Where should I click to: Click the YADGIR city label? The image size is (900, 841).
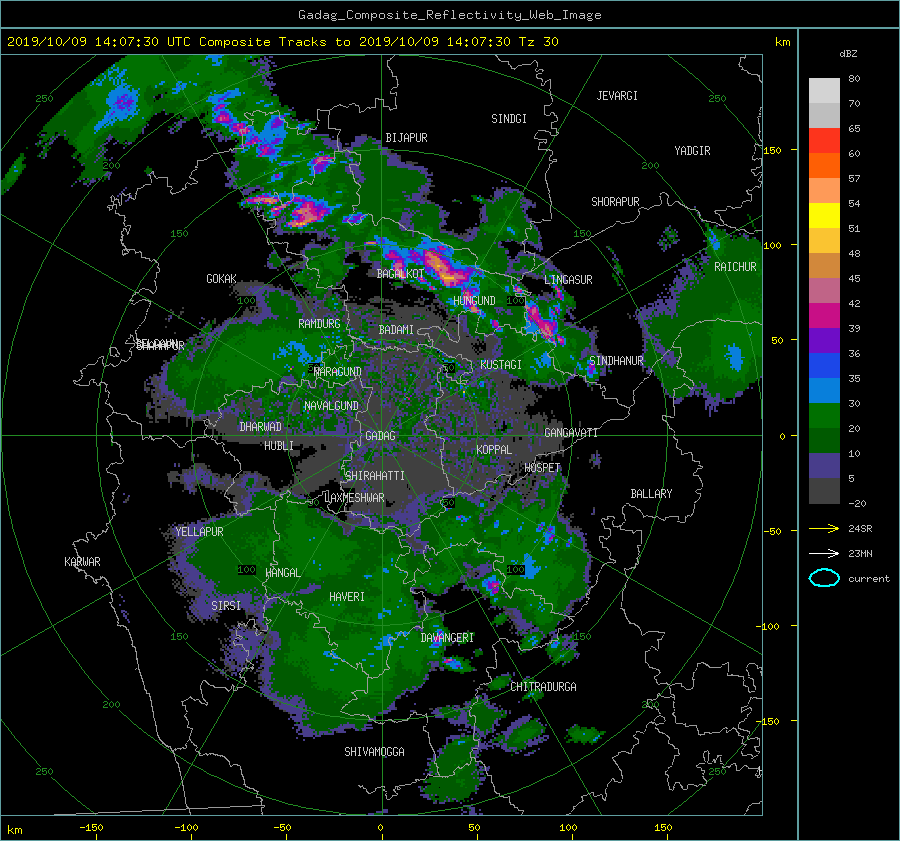tap(693, 151)
